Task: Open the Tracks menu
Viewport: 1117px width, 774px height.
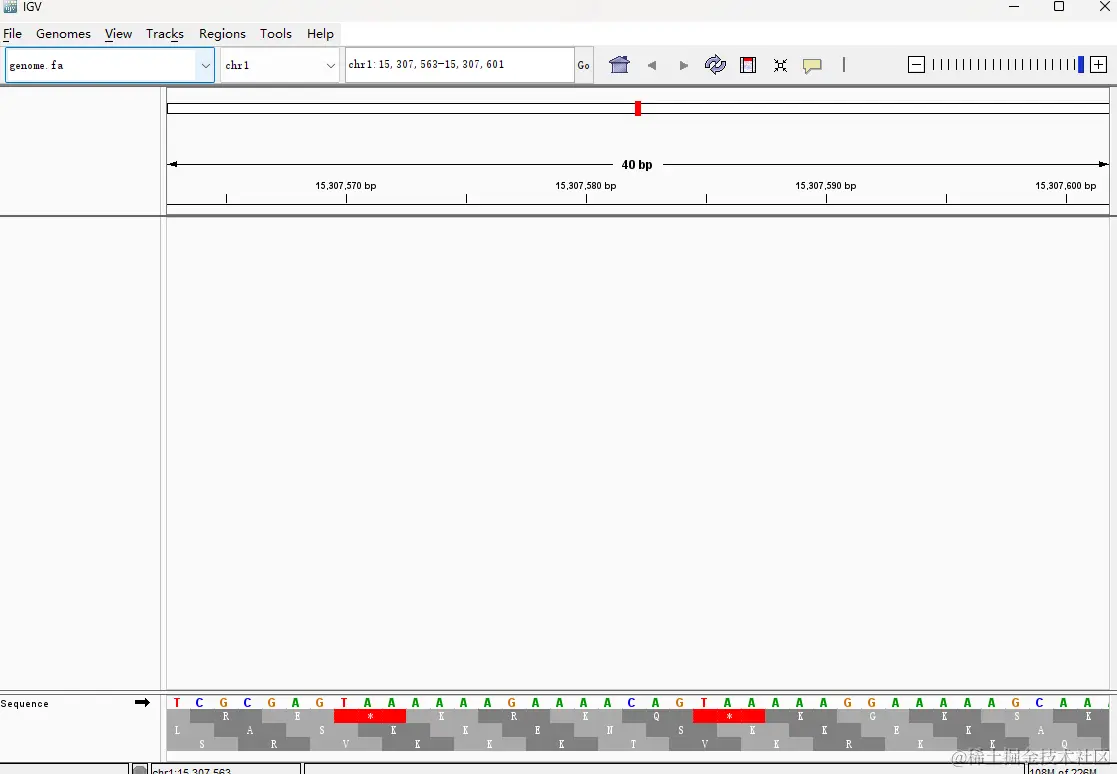Action: [x=165, y=33]
